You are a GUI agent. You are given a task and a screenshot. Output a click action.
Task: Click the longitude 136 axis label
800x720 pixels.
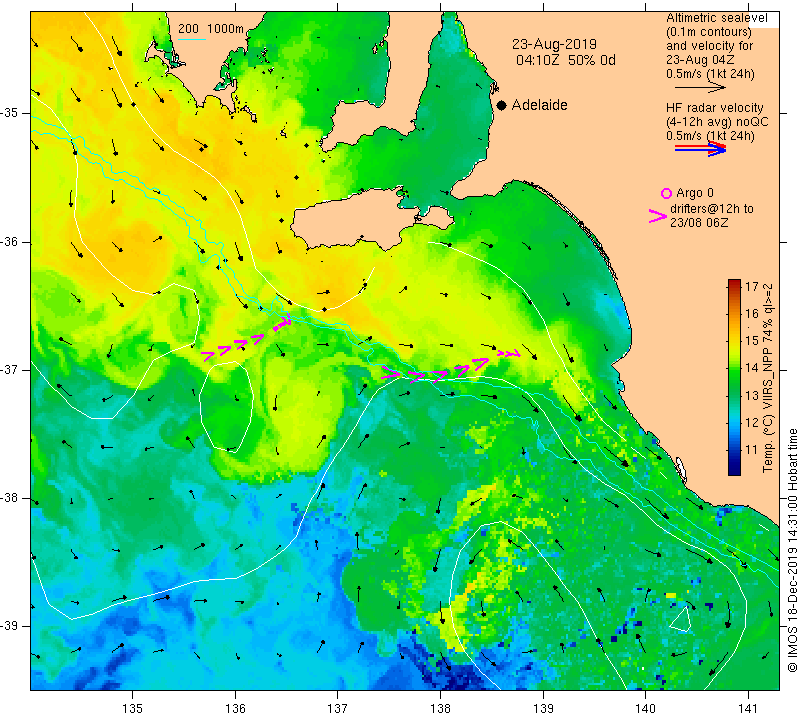(235, 709)
